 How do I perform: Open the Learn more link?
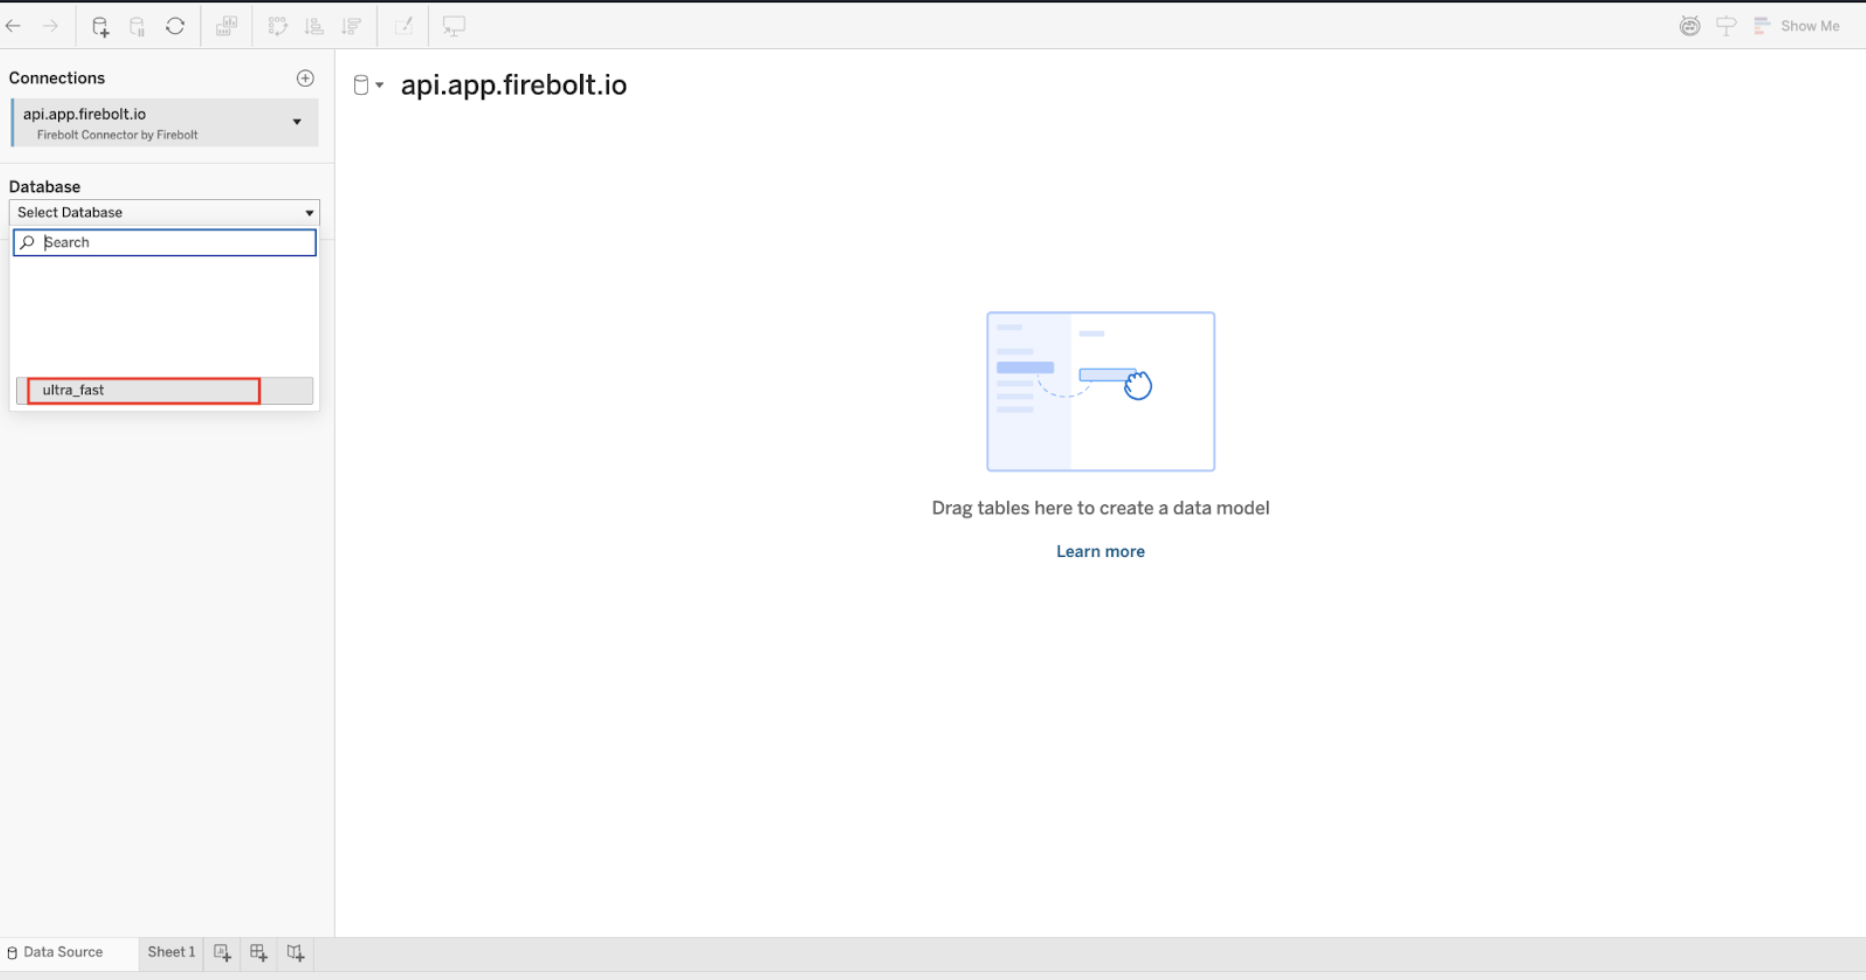click(1100, 551)
